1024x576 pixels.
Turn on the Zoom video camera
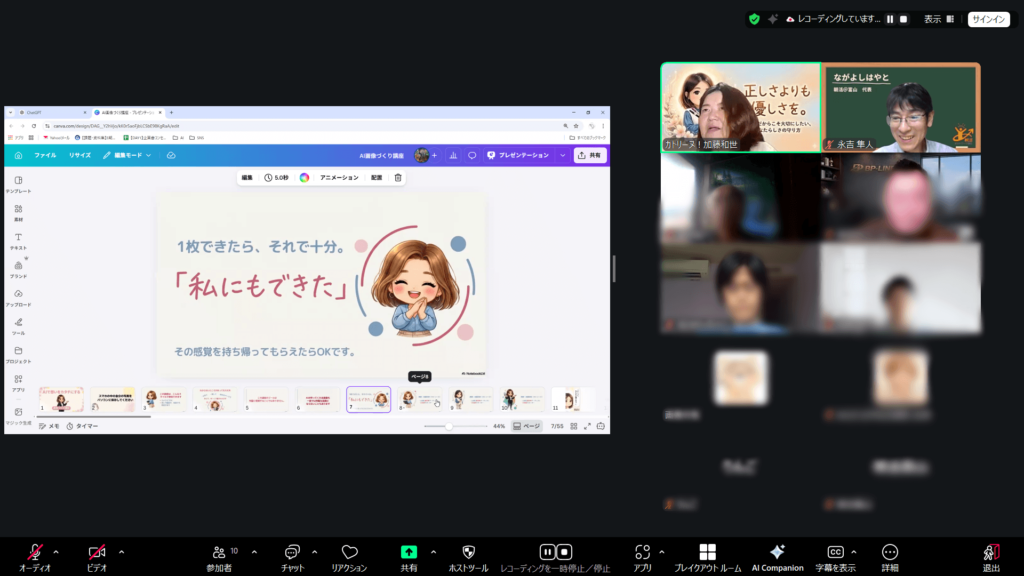(x=97, y=553)
